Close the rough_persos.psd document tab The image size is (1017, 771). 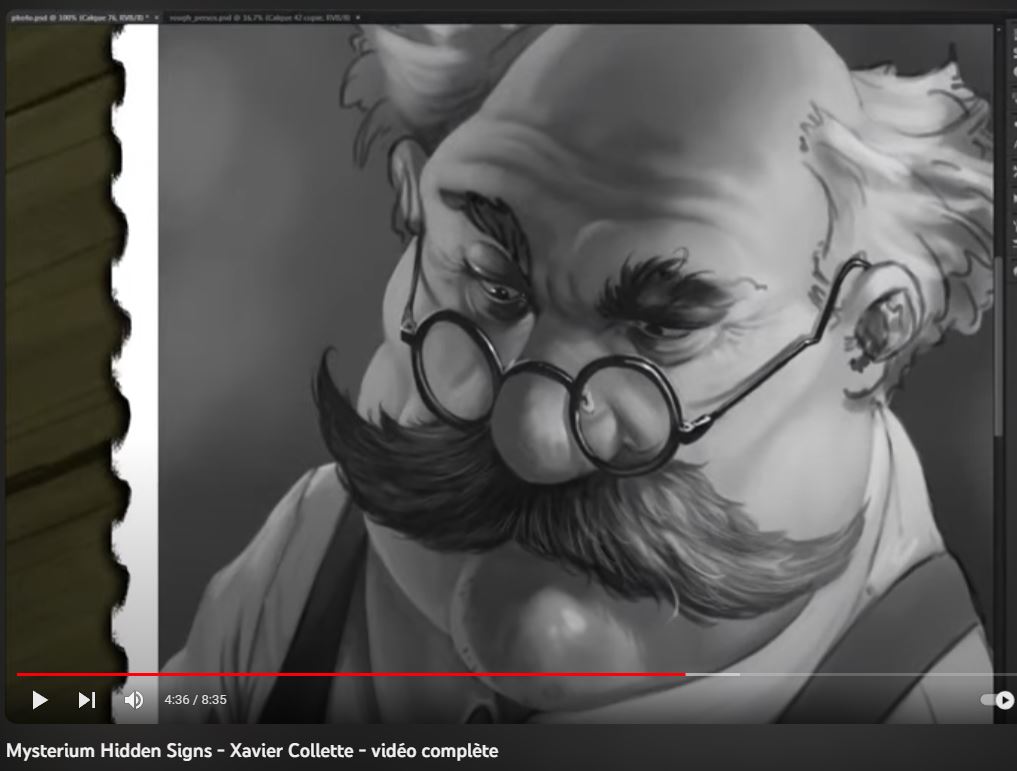pos(358,18)
